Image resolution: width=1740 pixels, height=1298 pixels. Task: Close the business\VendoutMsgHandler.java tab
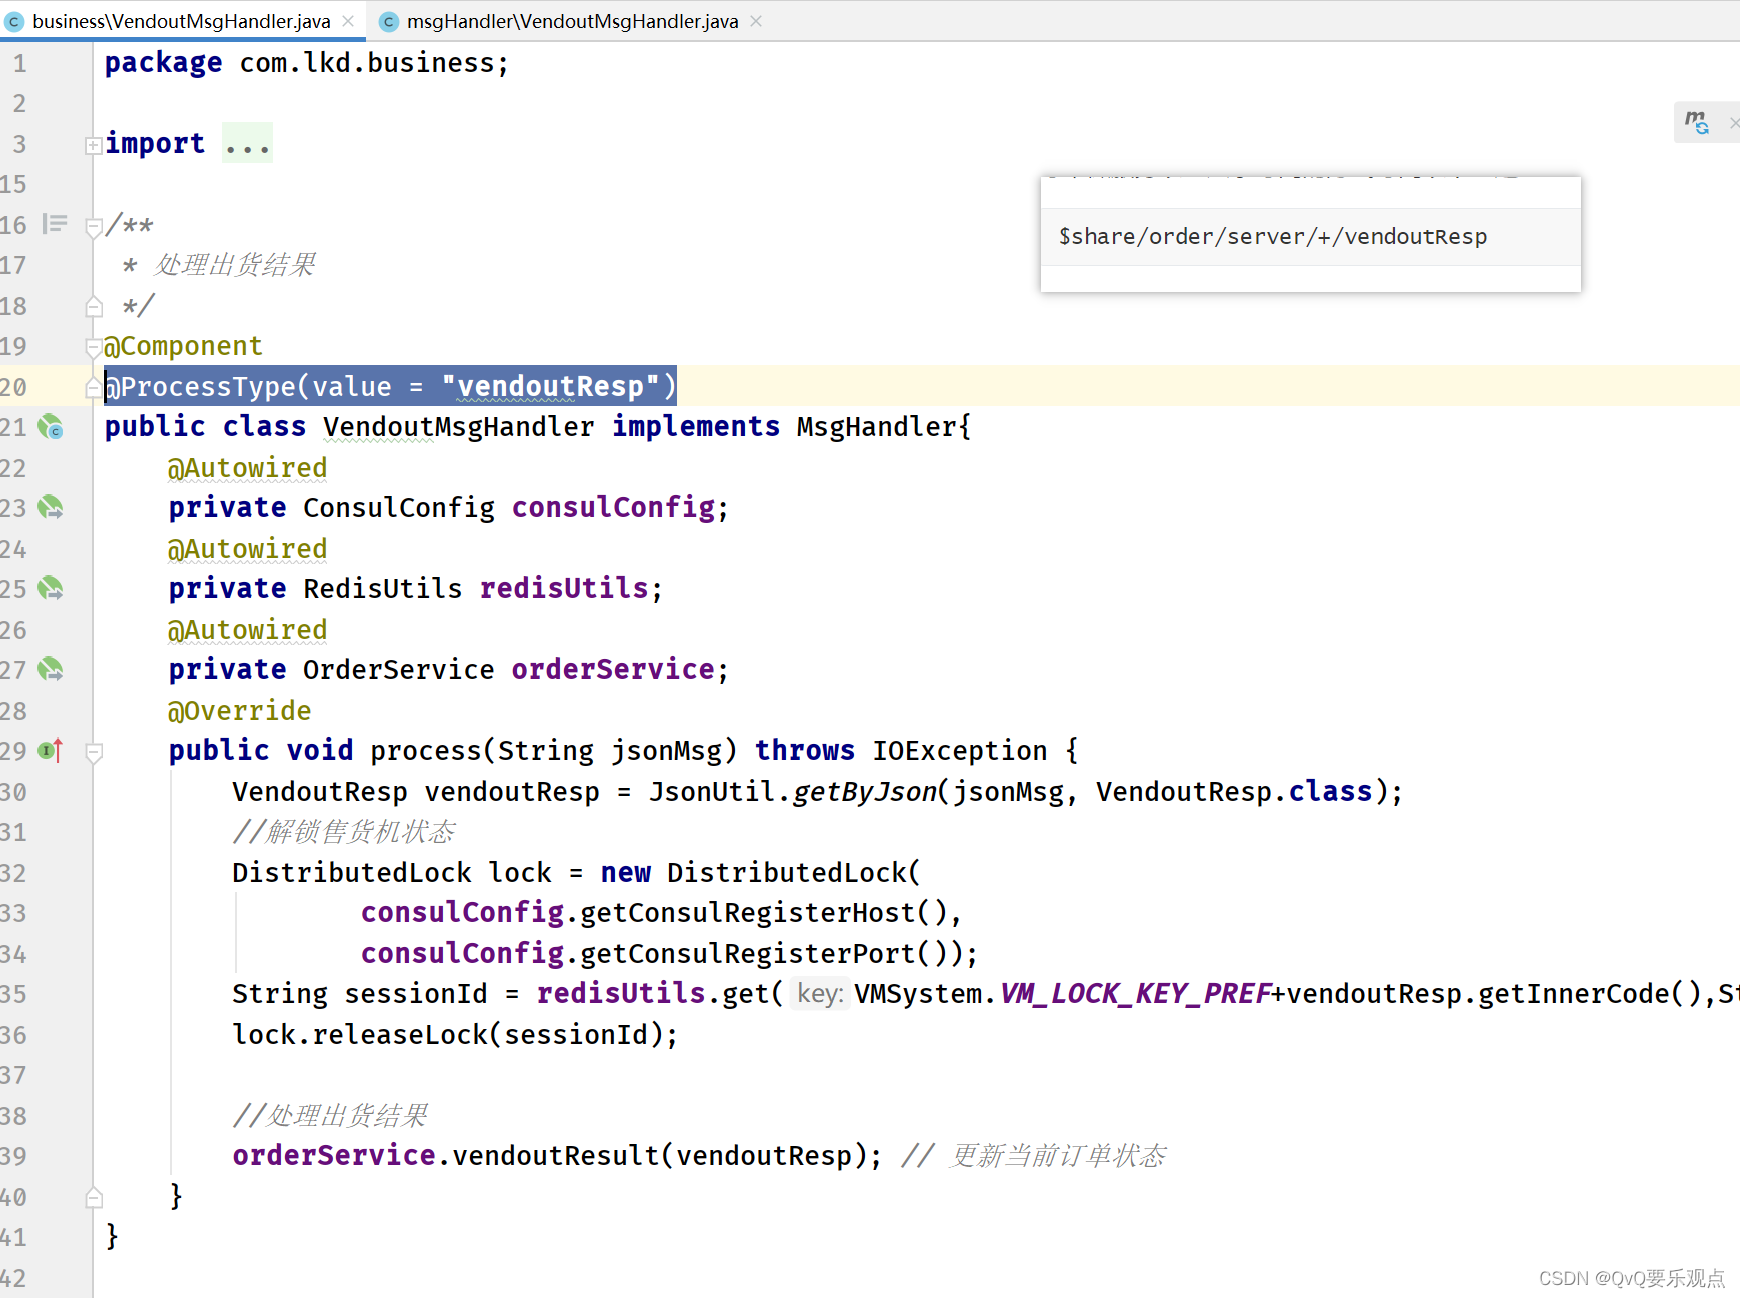coord(348,21)
